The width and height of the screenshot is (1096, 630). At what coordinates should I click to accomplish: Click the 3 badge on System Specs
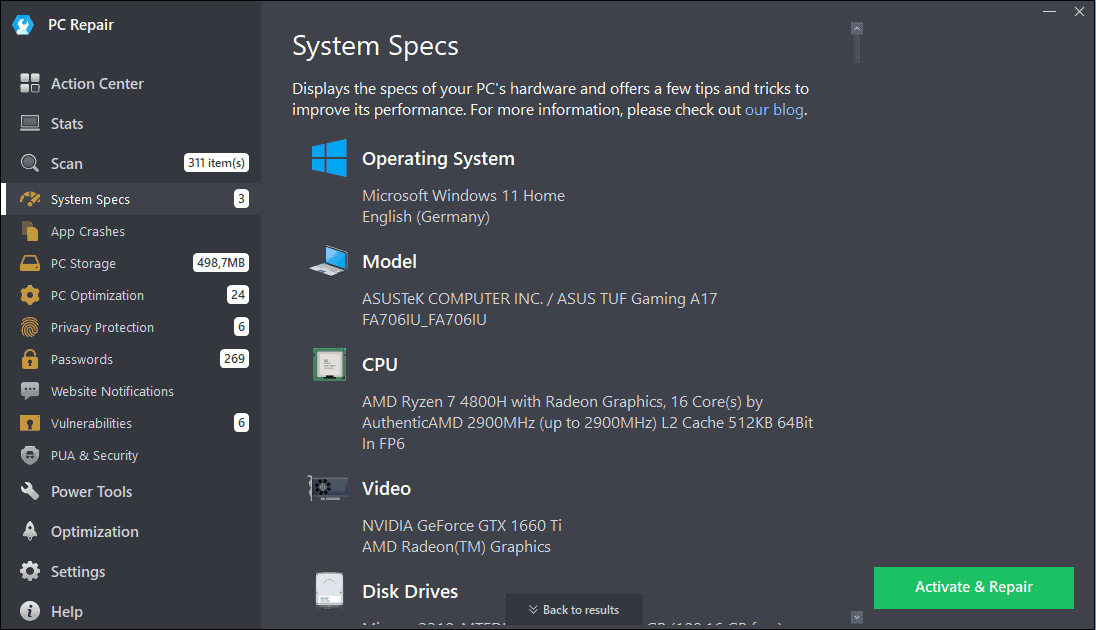click(242, 199)
